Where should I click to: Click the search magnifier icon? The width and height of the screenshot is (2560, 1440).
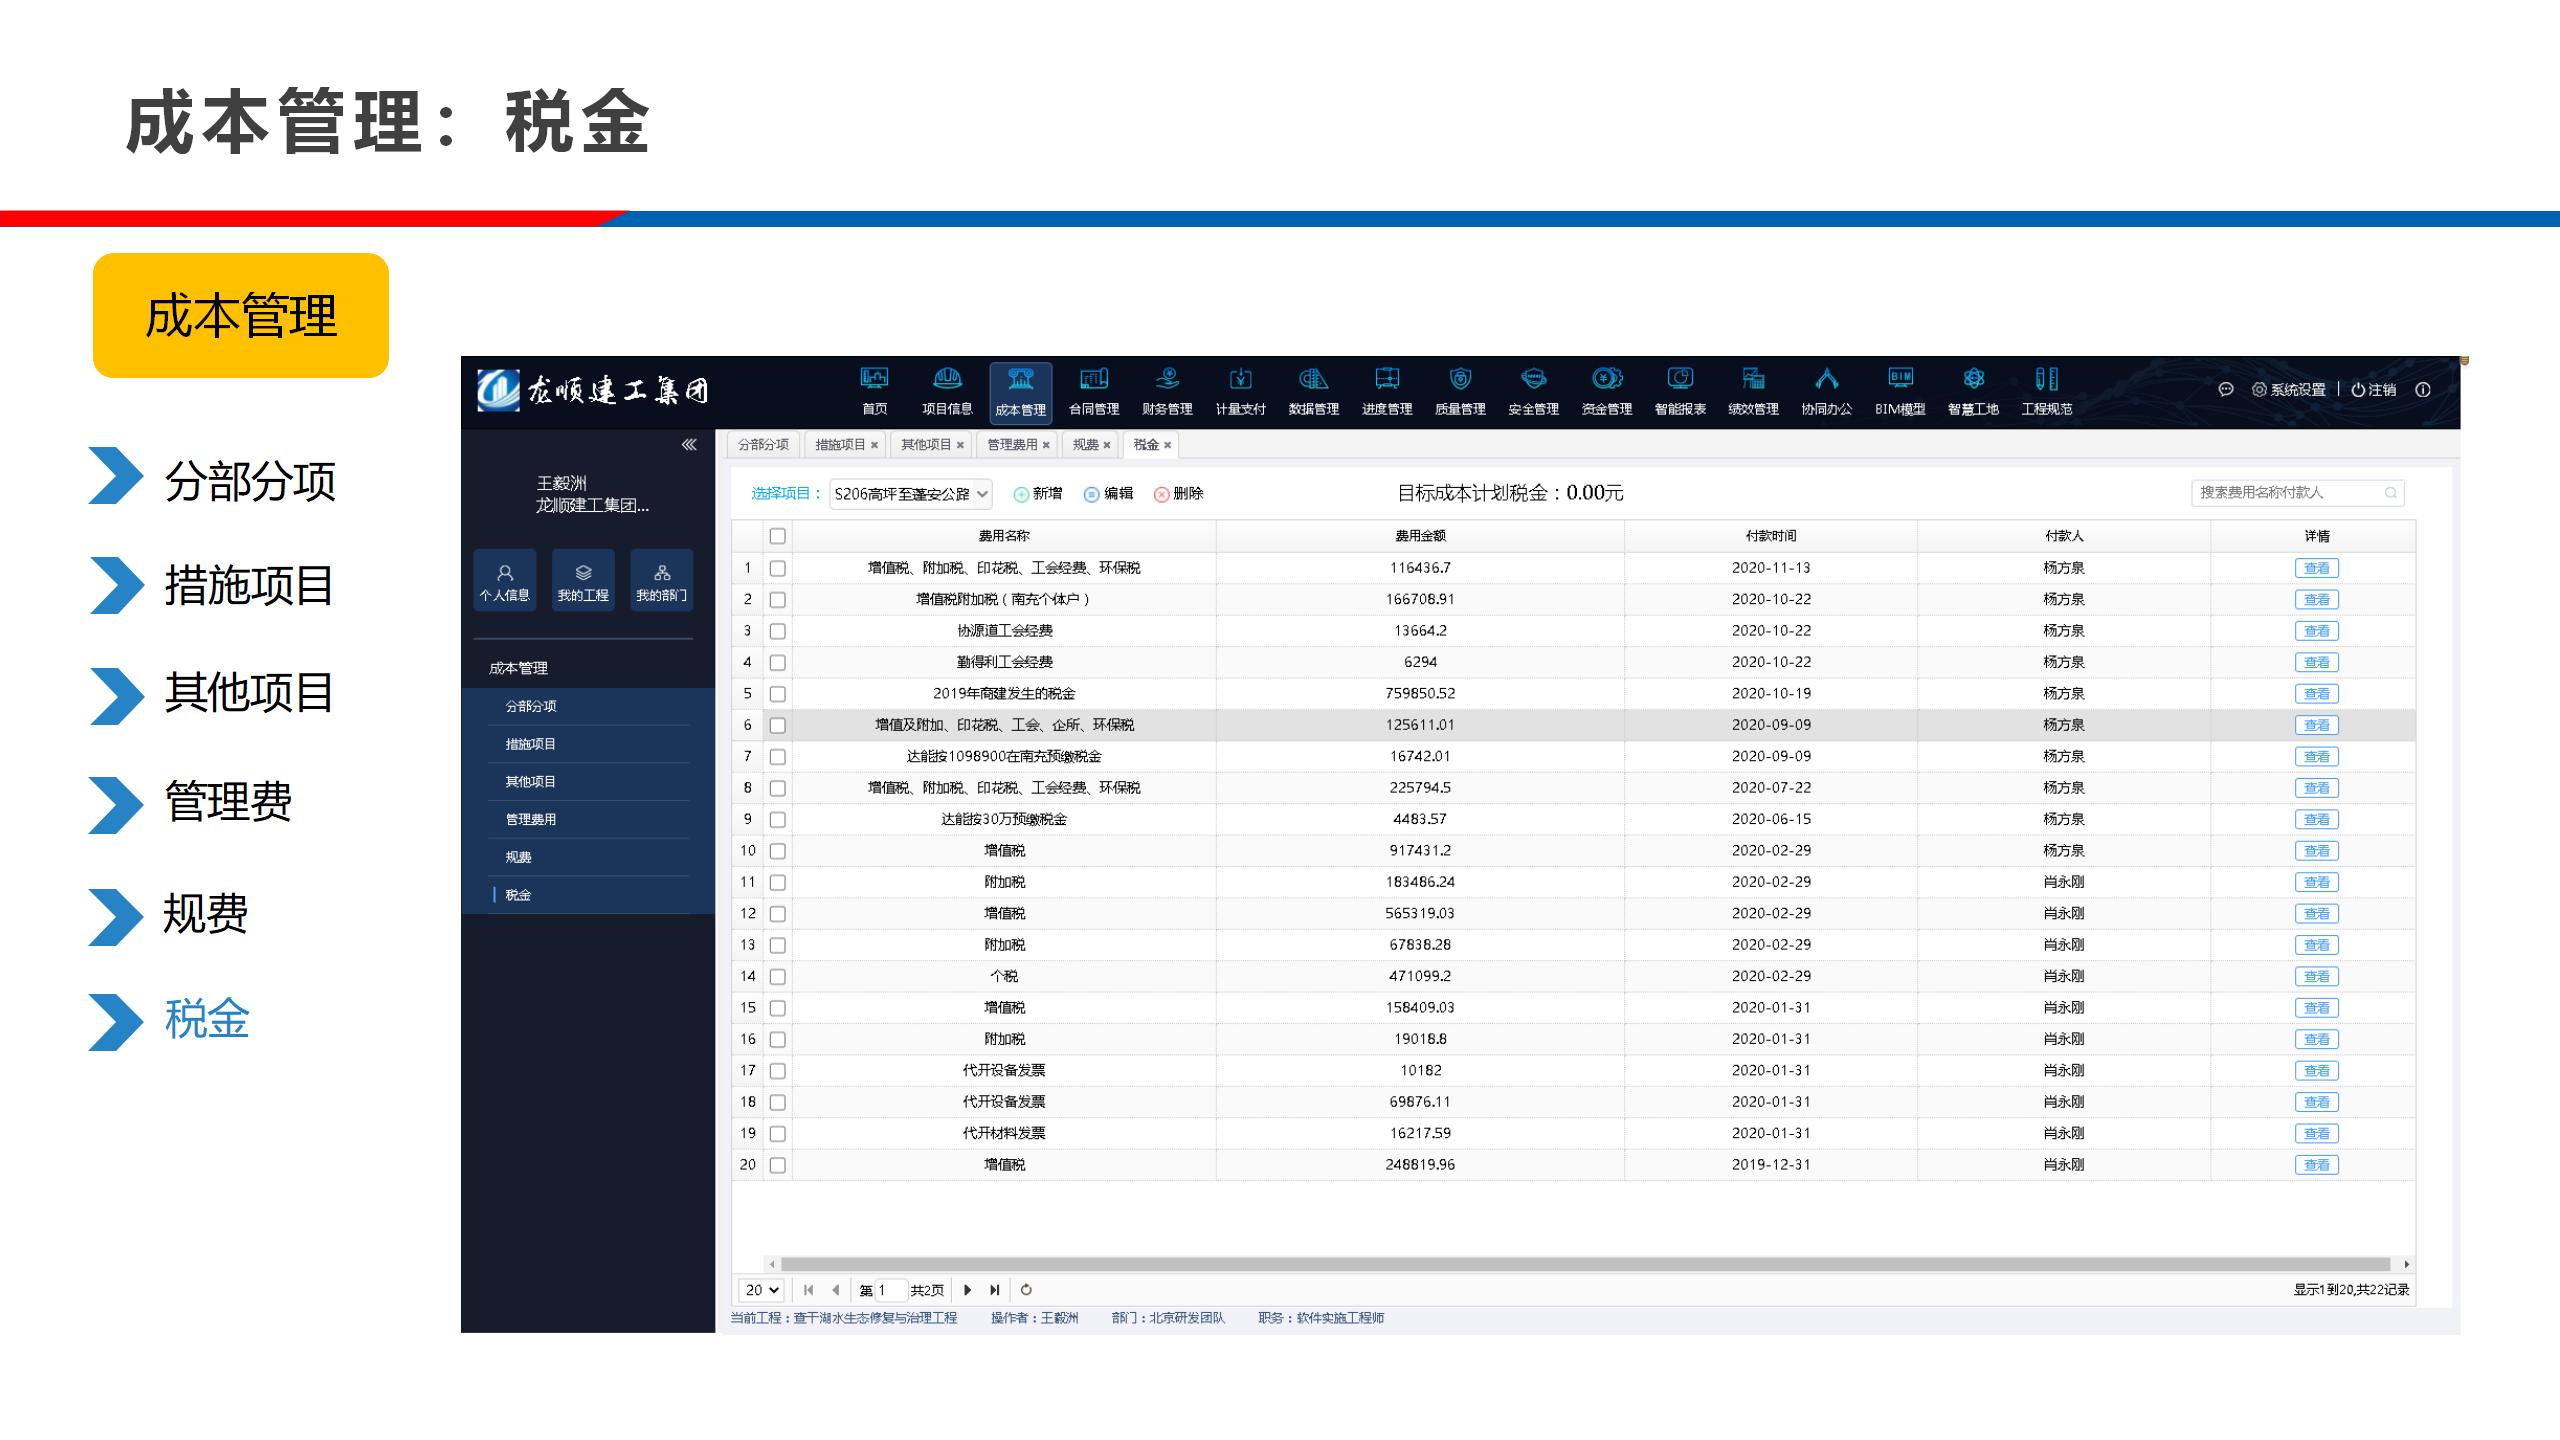tap(2391, 493)
